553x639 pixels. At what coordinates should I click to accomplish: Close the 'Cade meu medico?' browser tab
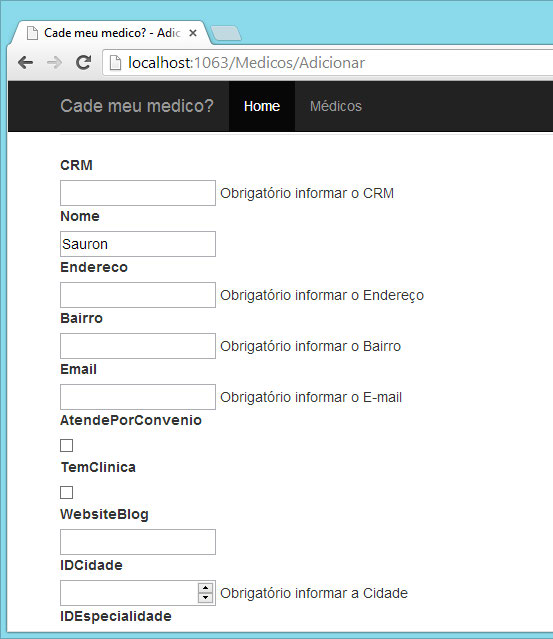point(193,33)
